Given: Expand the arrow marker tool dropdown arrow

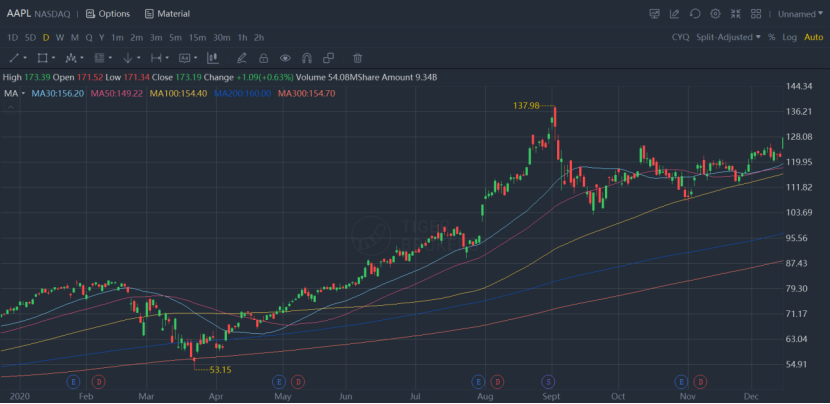Looking at the screenshot, I should point(139,58).
